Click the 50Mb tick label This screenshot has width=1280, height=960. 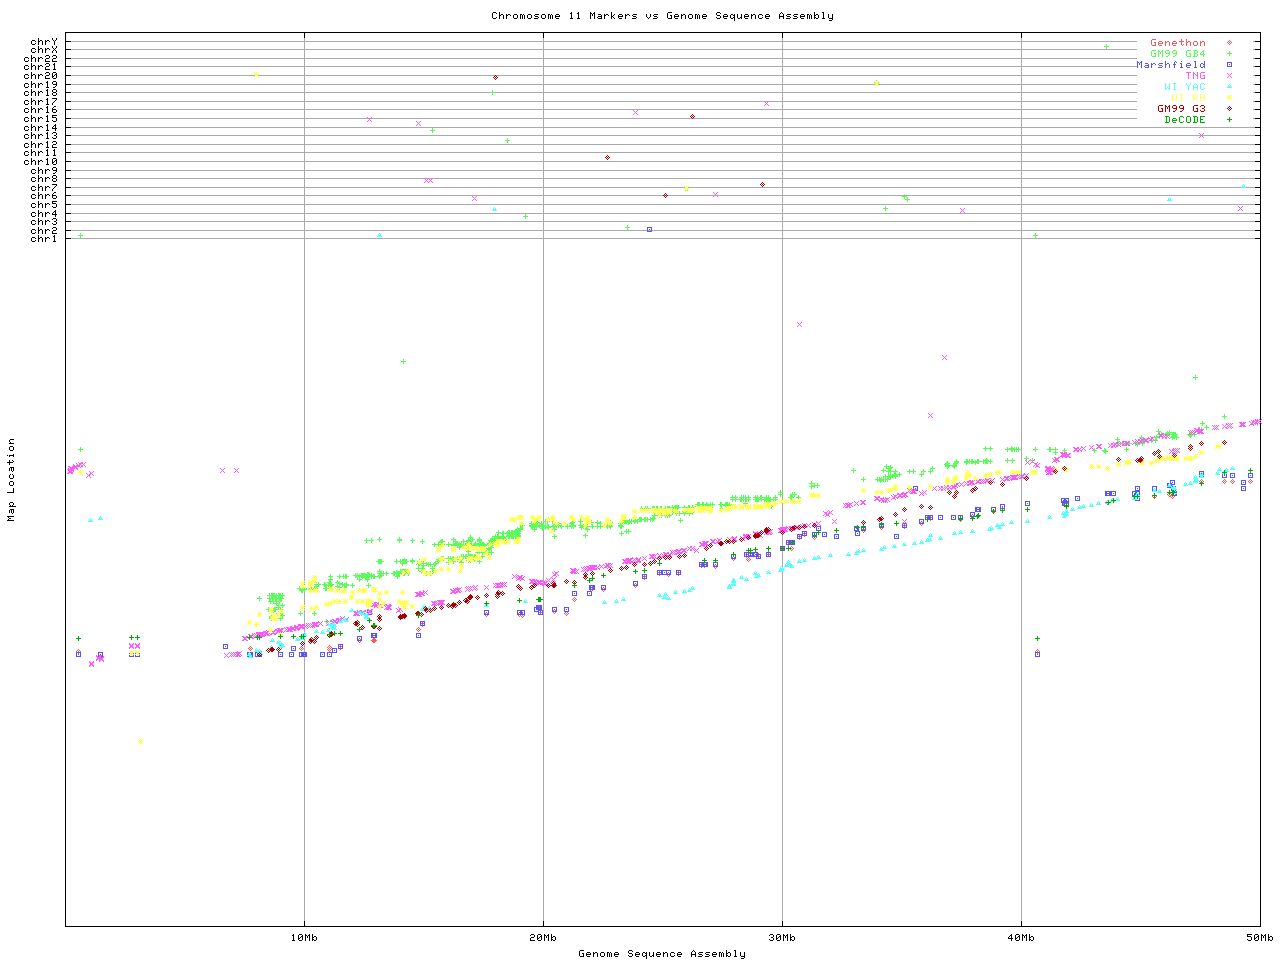click(x=1259, y=938)
